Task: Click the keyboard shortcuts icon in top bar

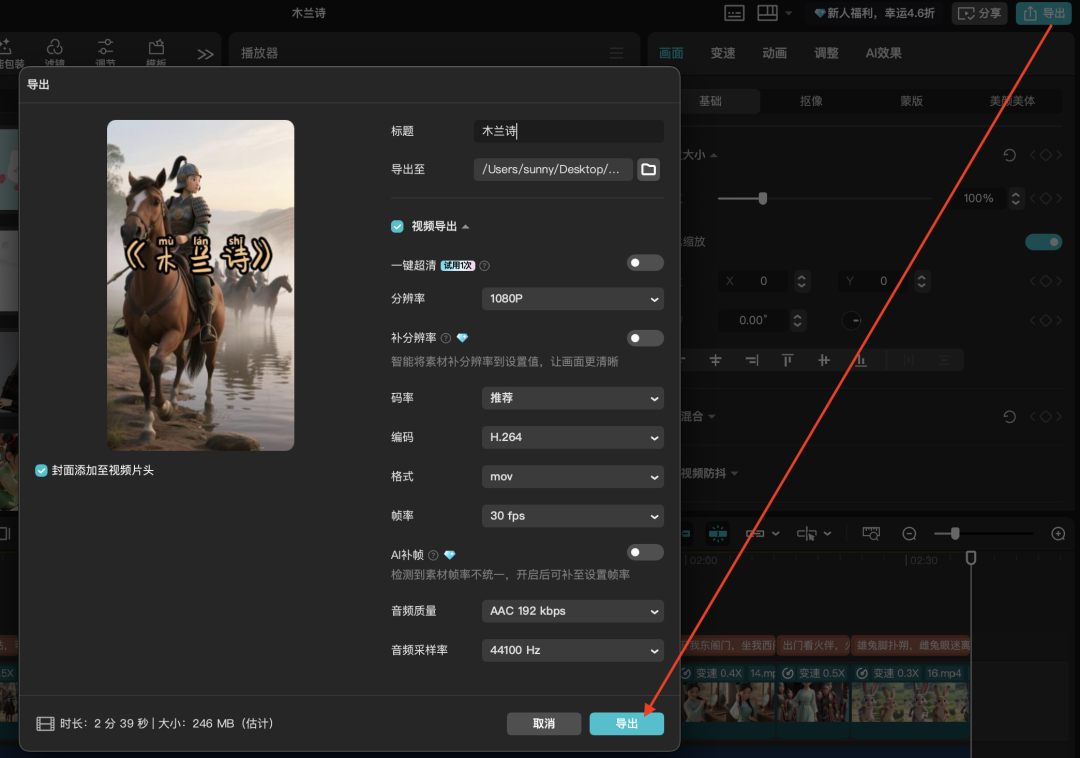Action: click(x=735, y=13)
